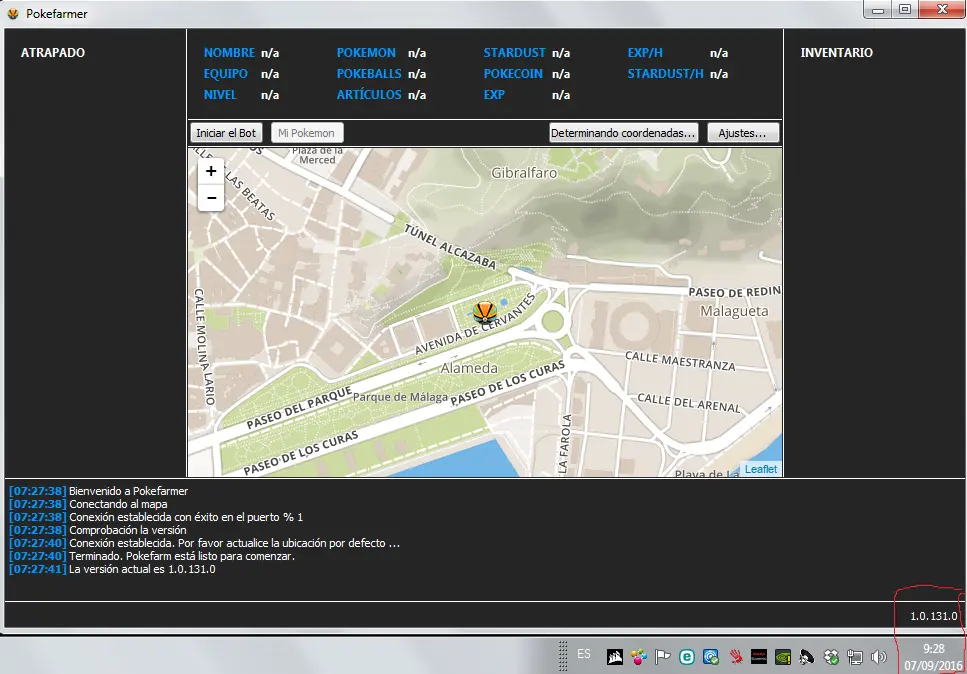This screenshot has width=967, height=674.
Task: Click the STARDUST stat label
Action: pos(514,53)
